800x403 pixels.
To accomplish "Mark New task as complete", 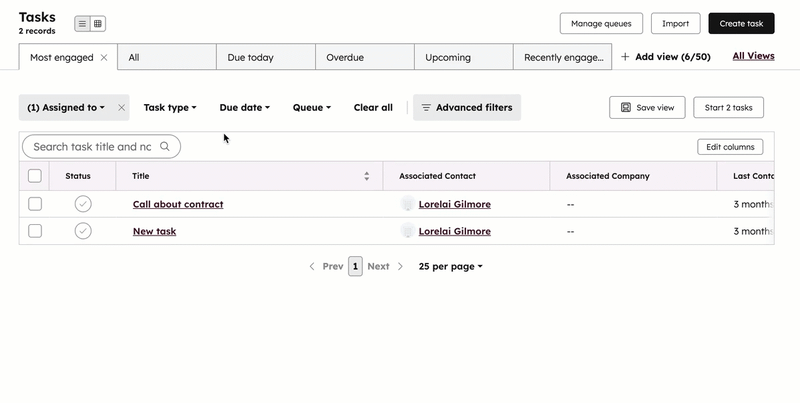I will click(x=83, y=231).
